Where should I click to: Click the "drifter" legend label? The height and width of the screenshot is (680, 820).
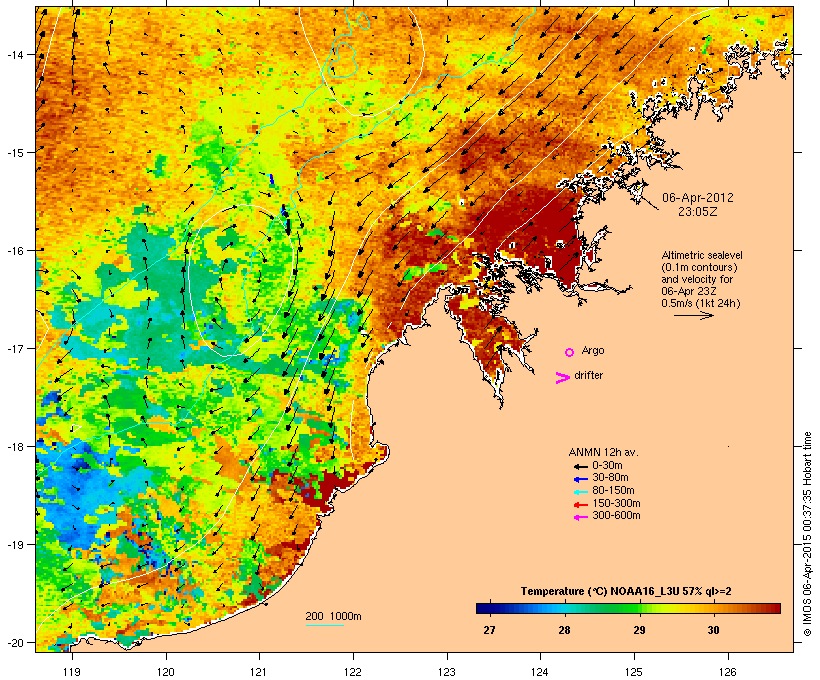(x=588, y=375)
